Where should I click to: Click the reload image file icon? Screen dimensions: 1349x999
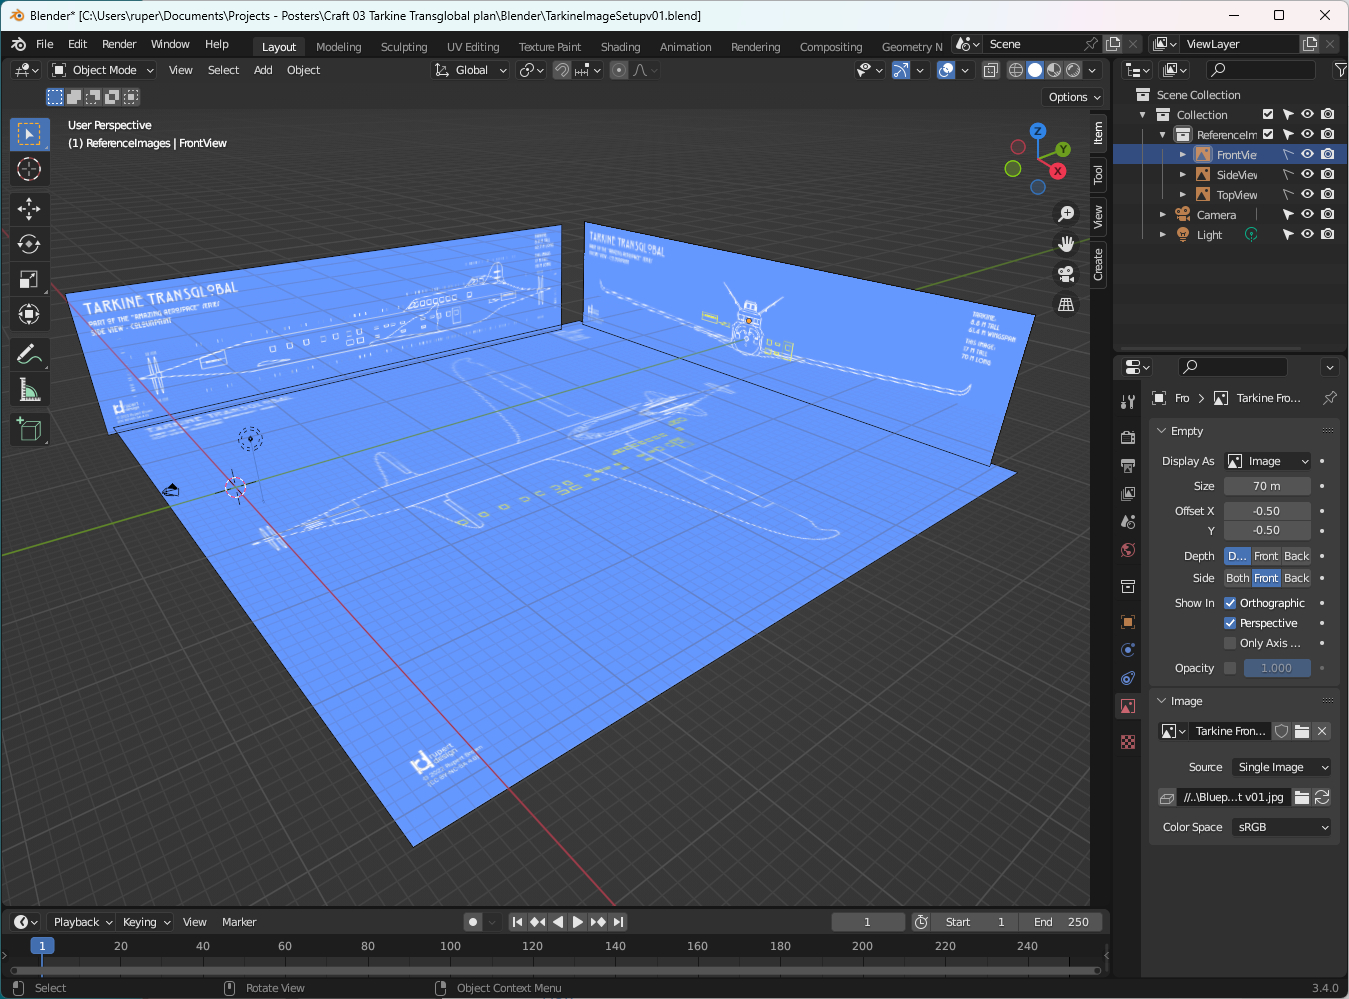pyautogui.click(x=1322, y=797)
